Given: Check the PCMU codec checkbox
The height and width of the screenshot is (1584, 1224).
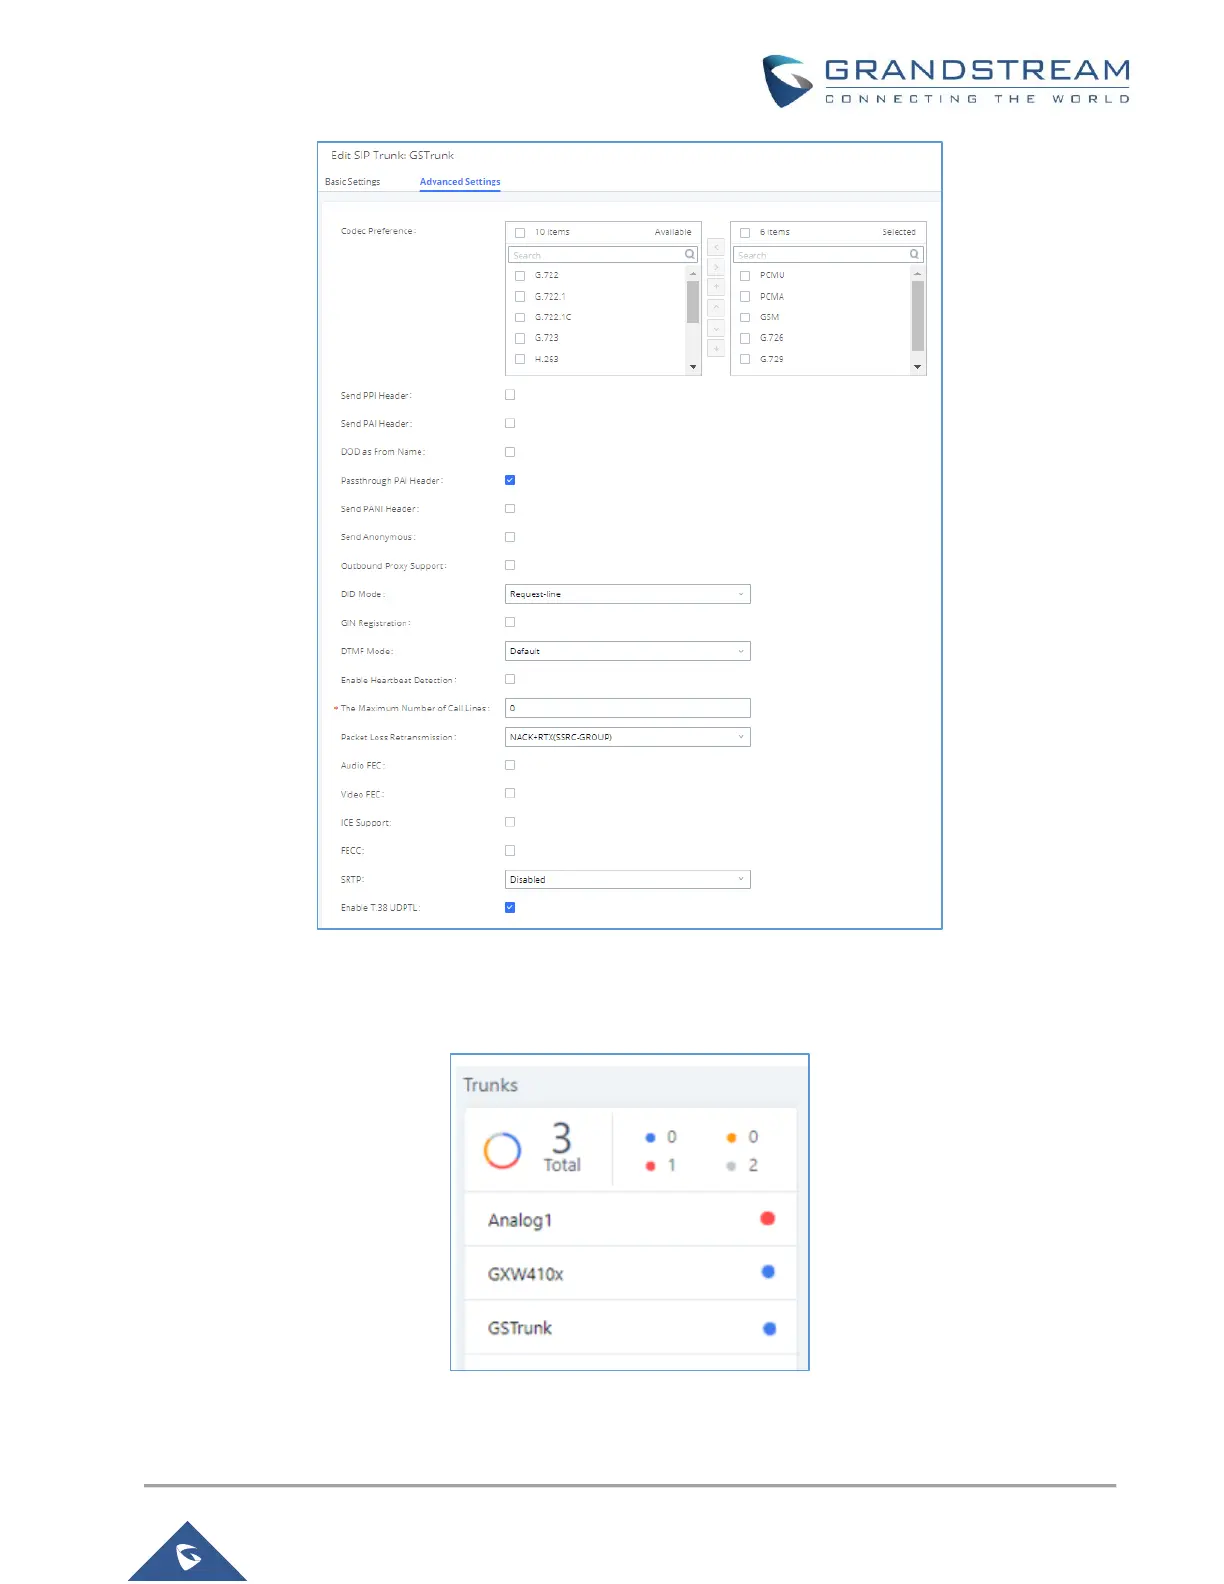Looking at the screenshot, I should tap(745, 276).
